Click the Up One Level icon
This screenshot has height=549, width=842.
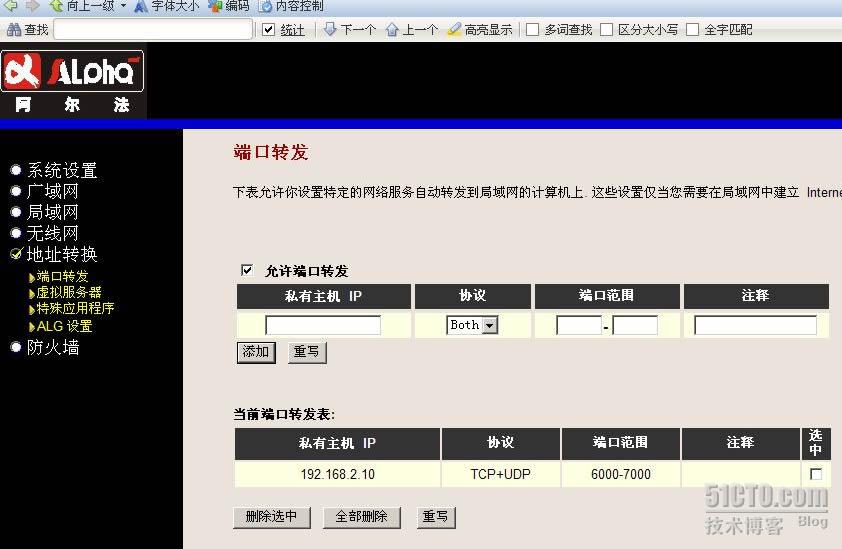click(x=57, y=6)
